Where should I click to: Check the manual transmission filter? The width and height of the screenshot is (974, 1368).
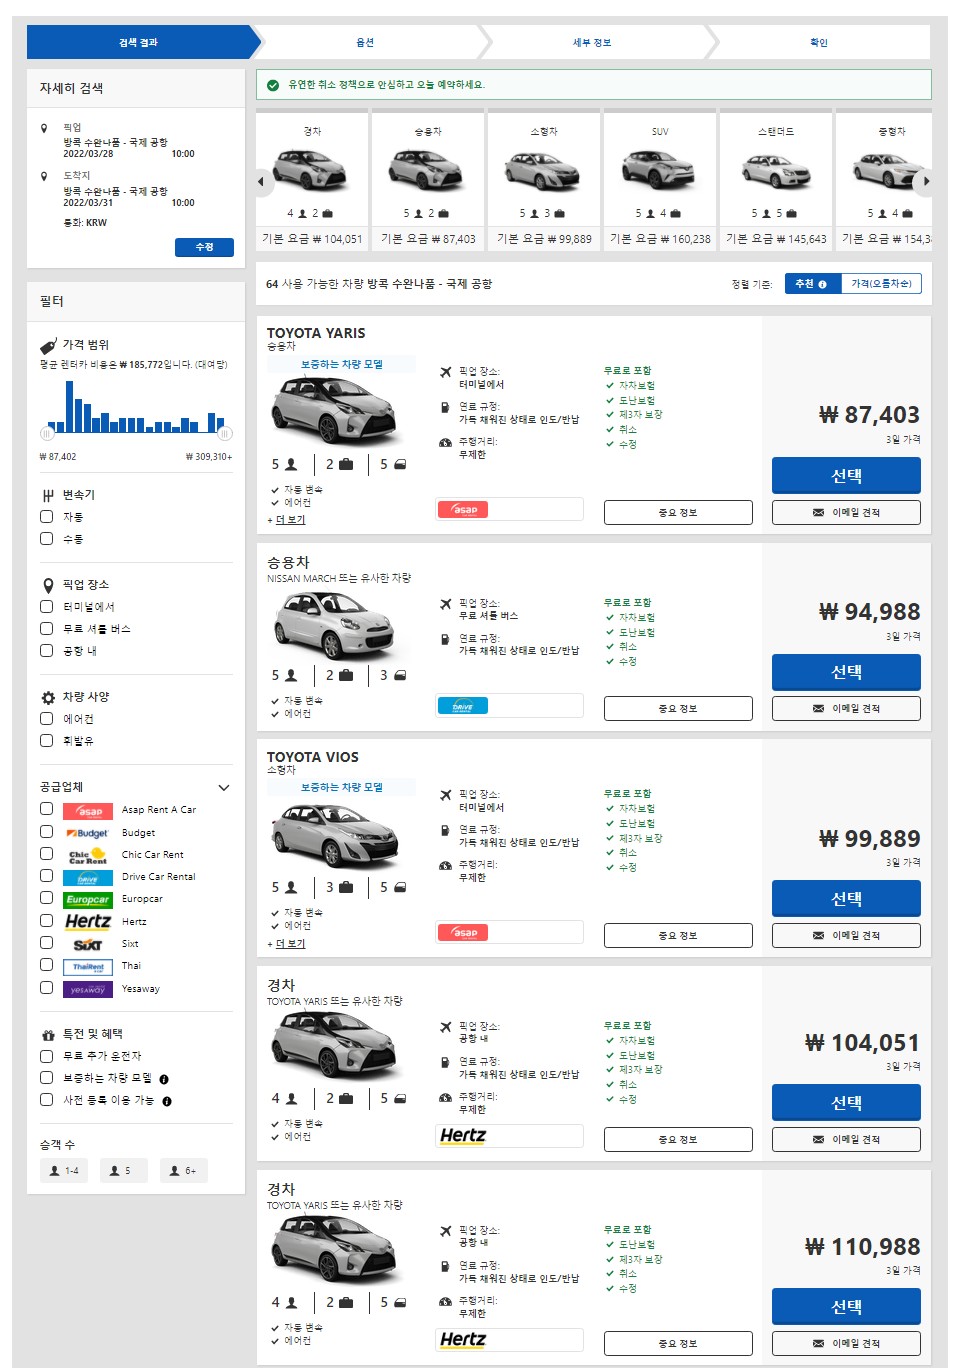point(46,539)
